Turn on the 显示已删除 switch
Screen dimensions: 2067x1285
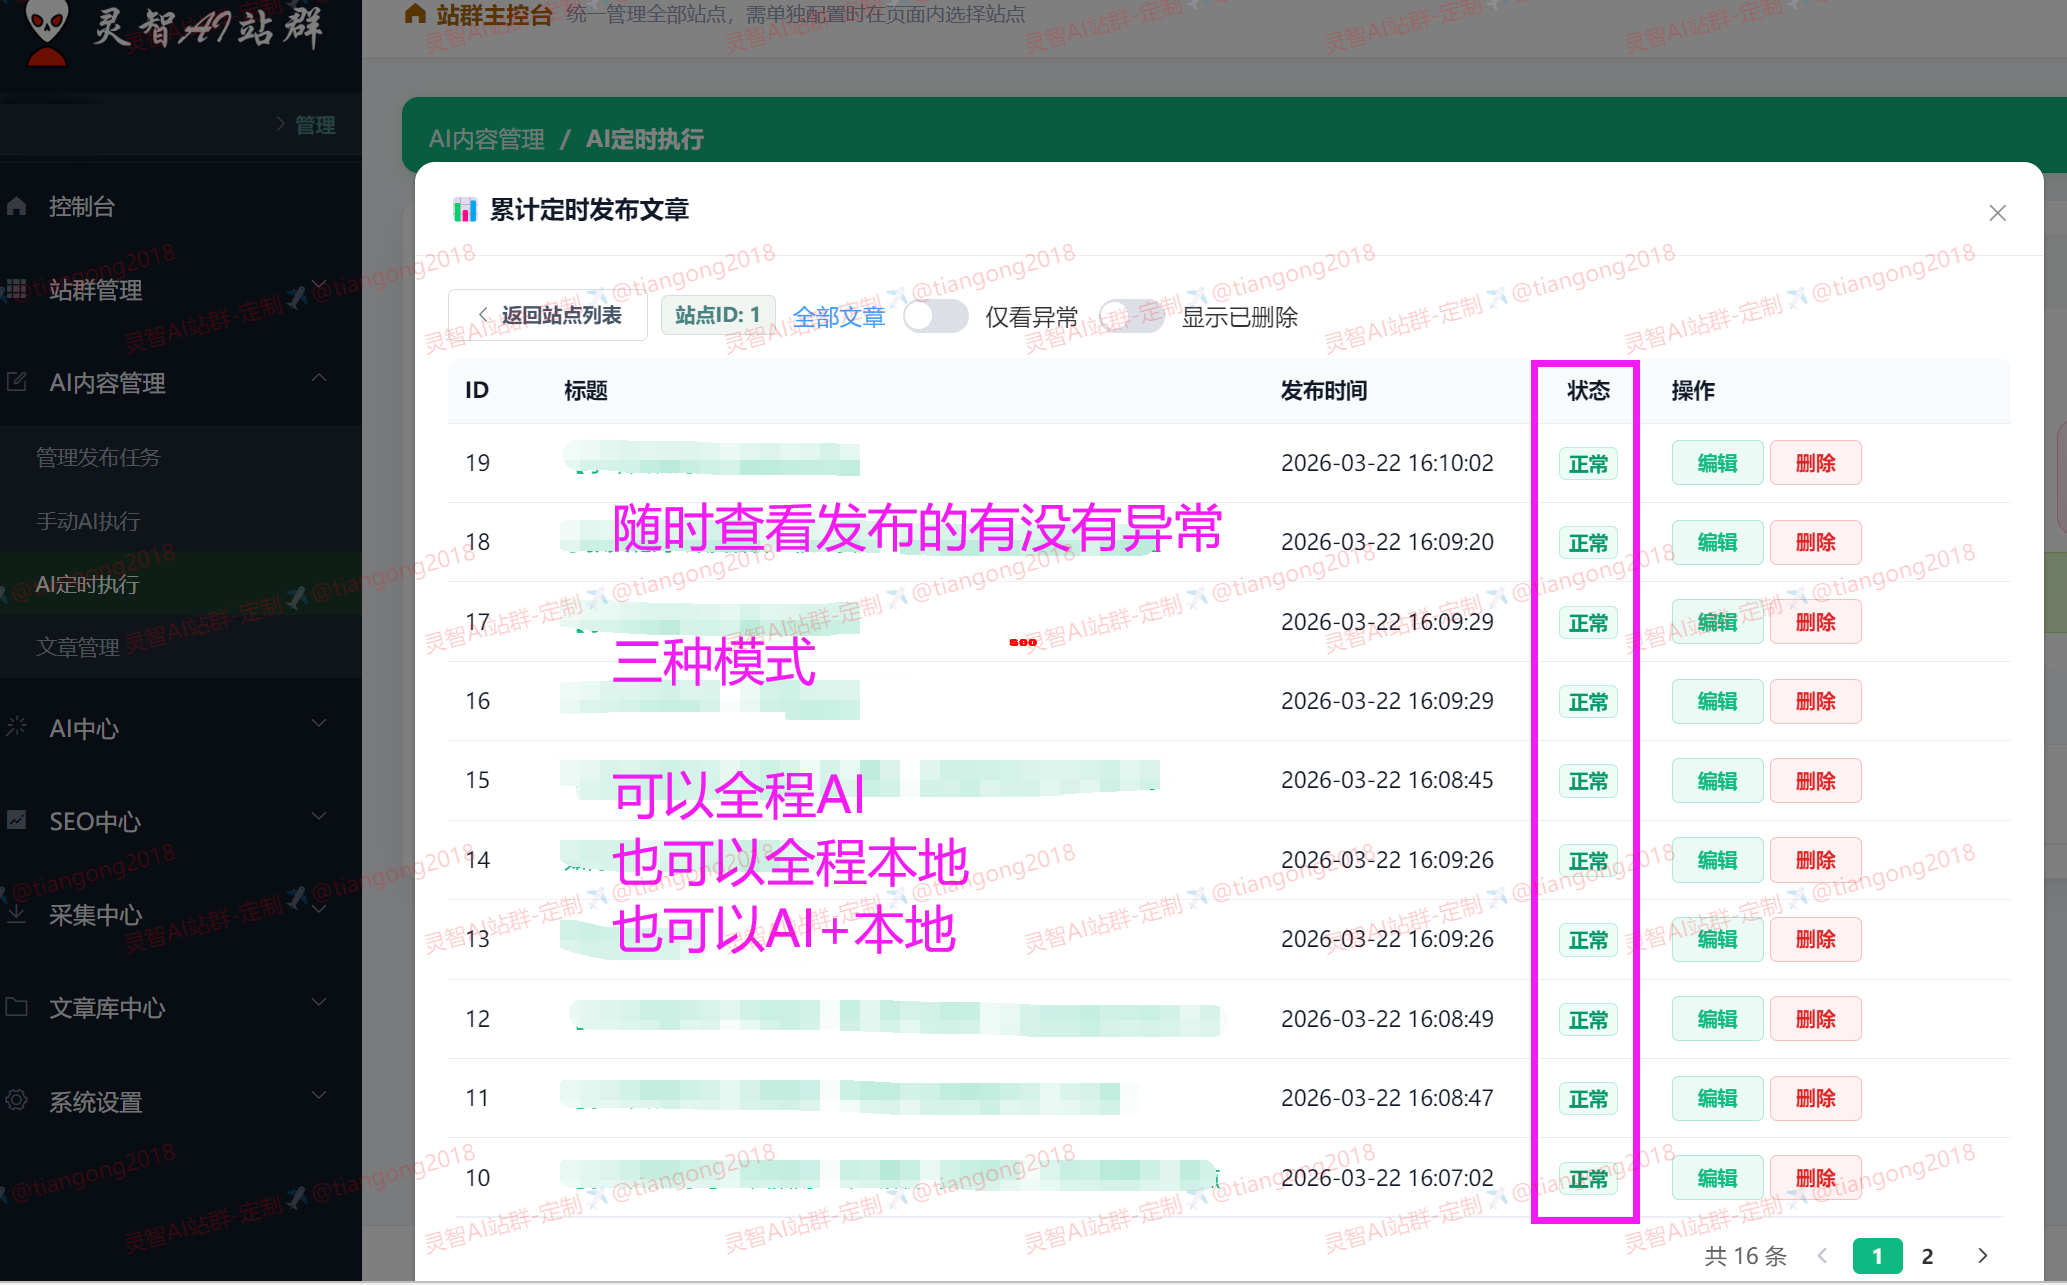(x=1131, y=315)
